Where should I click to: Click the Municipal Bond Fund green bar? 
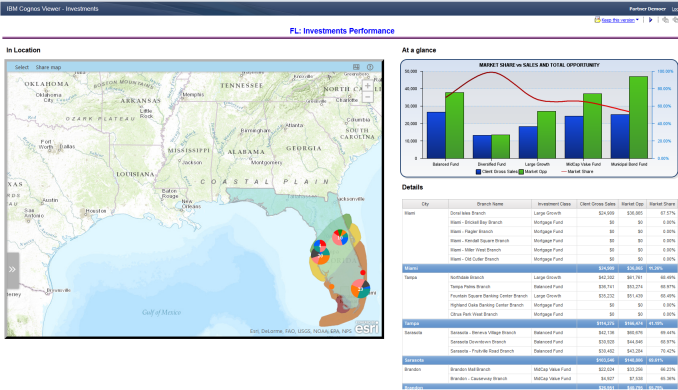click(639, 118)
